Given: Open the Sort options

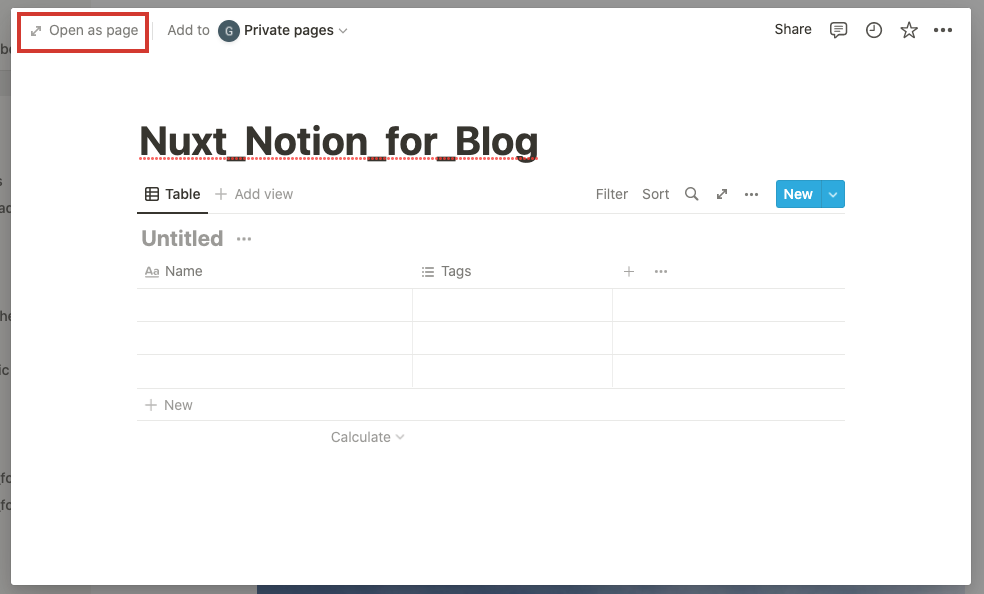Looking at the screenshot, I should pos(656,194).
